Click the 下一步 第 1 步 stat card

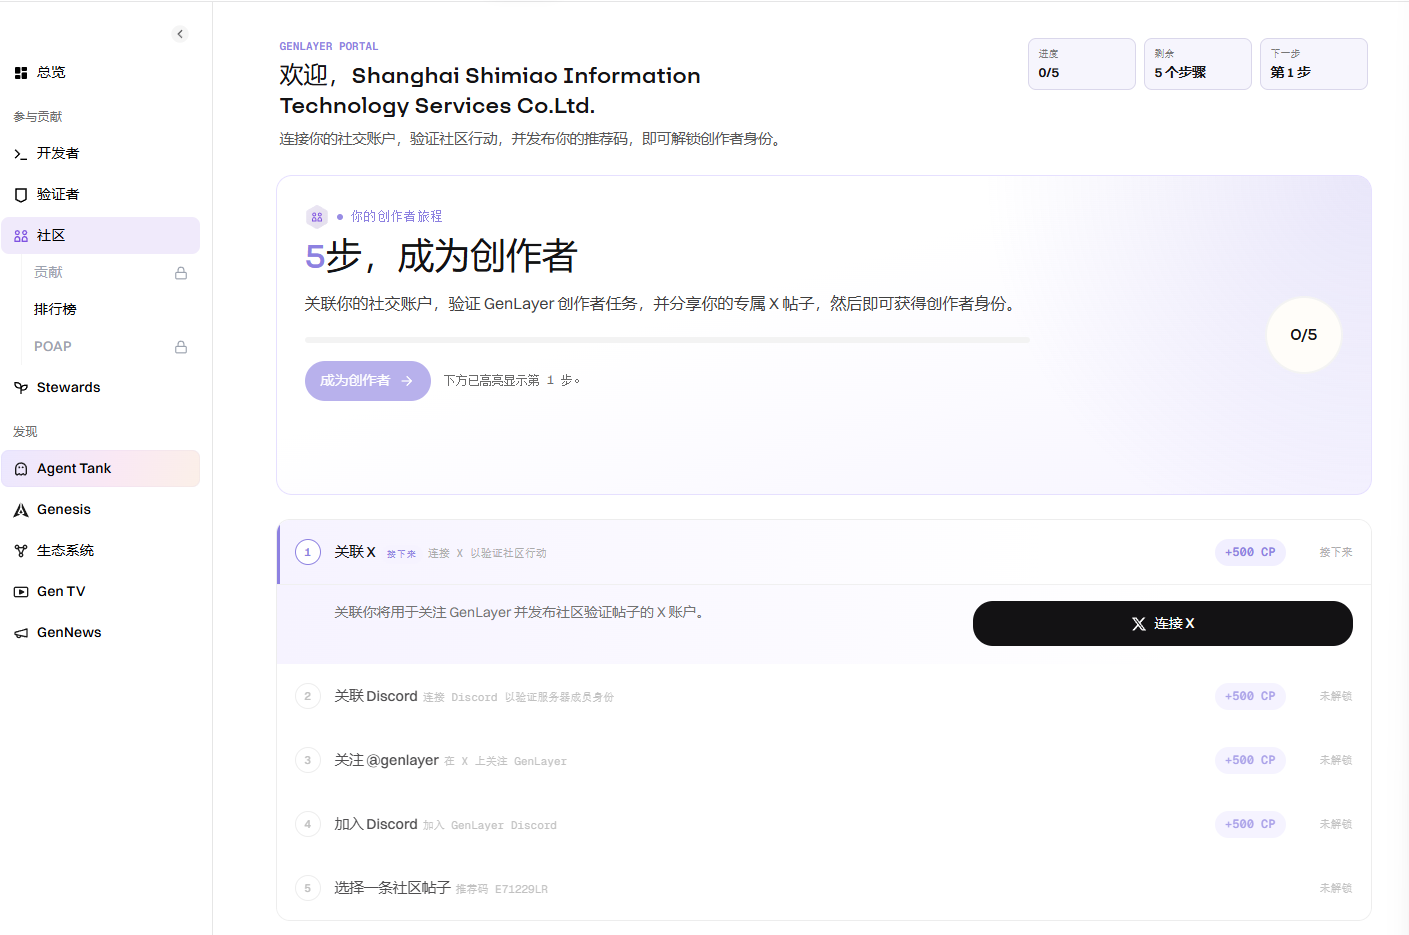pyautogui.click(x=1314, y=64)
